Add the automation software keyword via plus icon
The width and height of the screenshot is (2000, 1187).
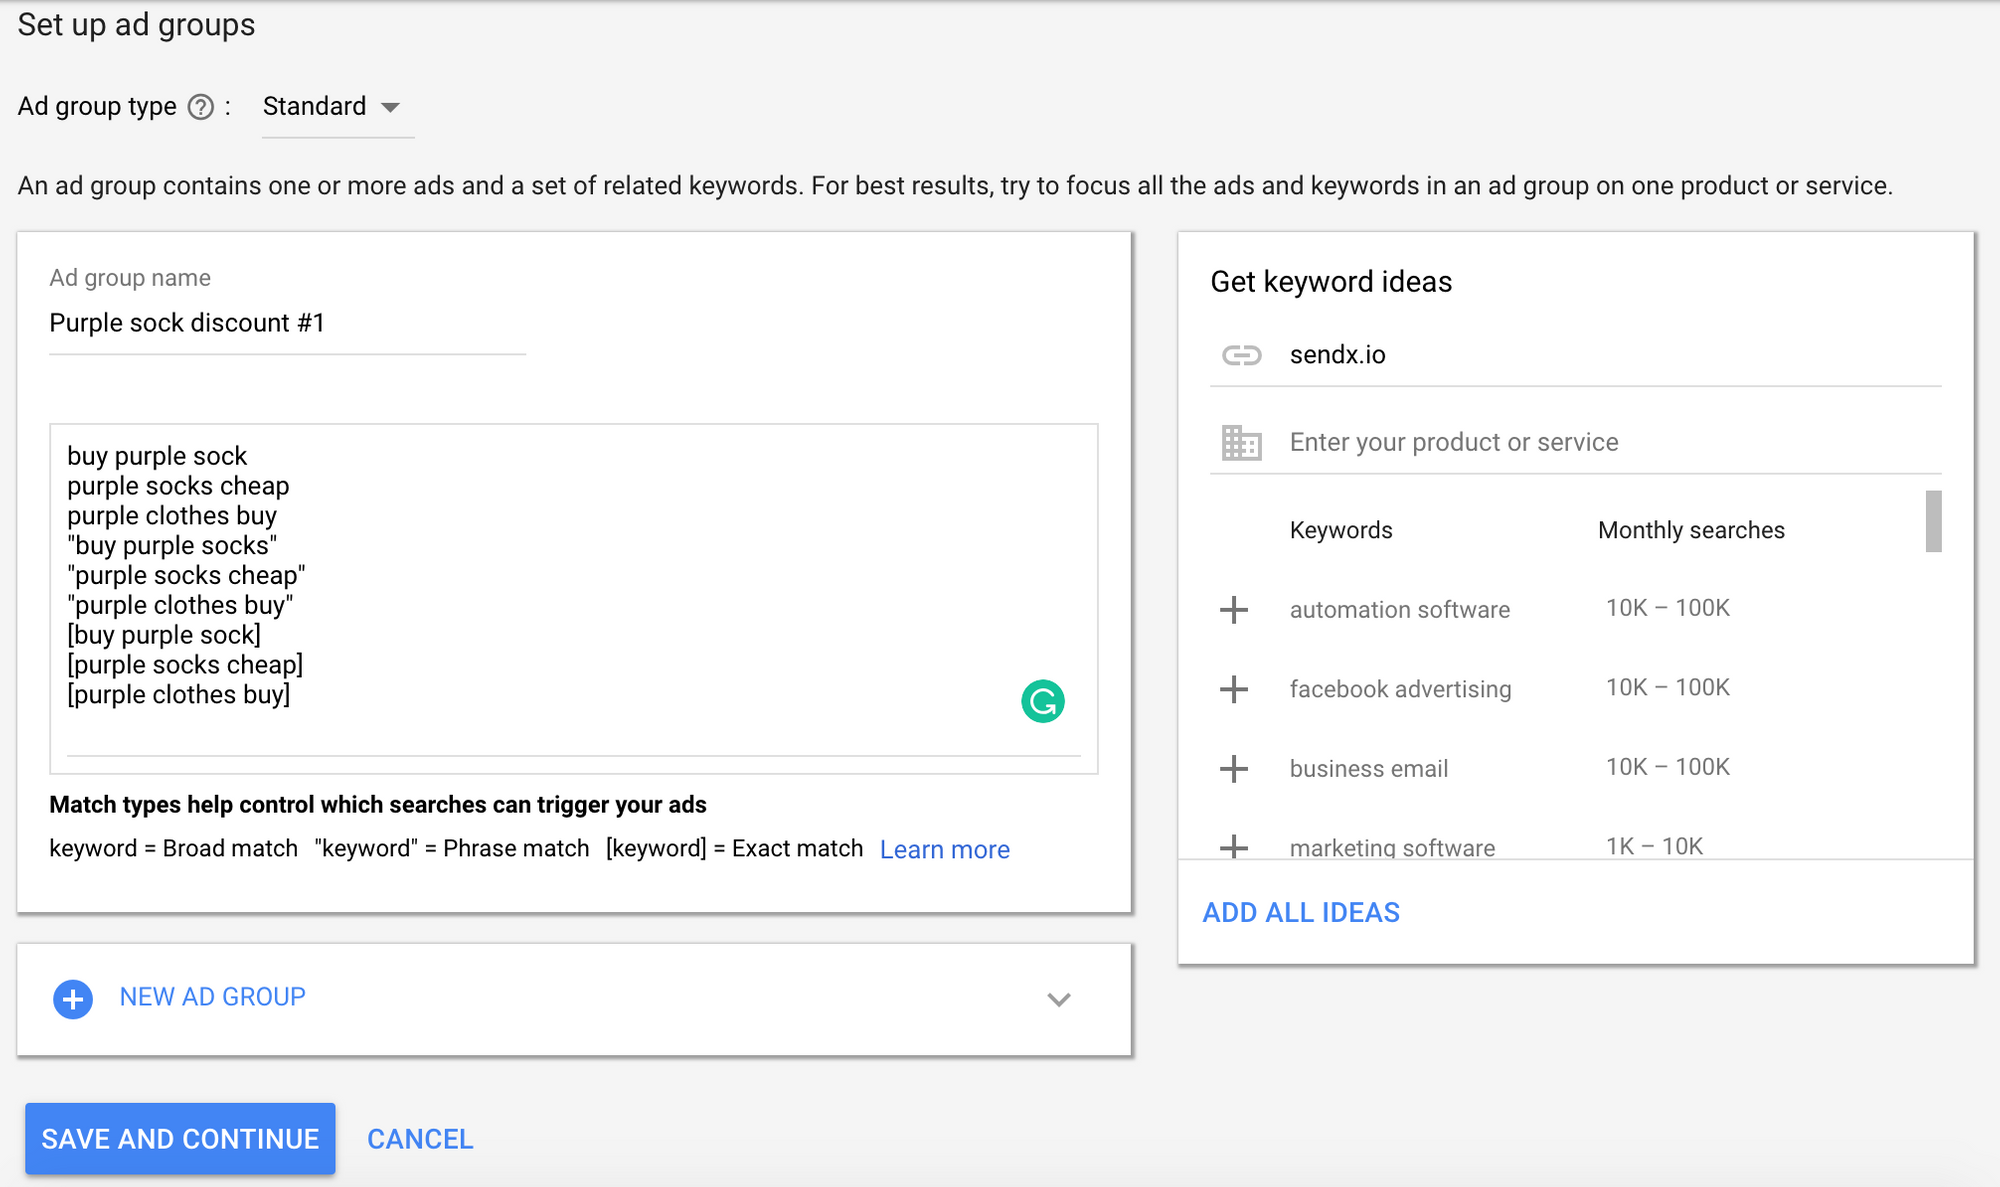(x=1234, y=609)
